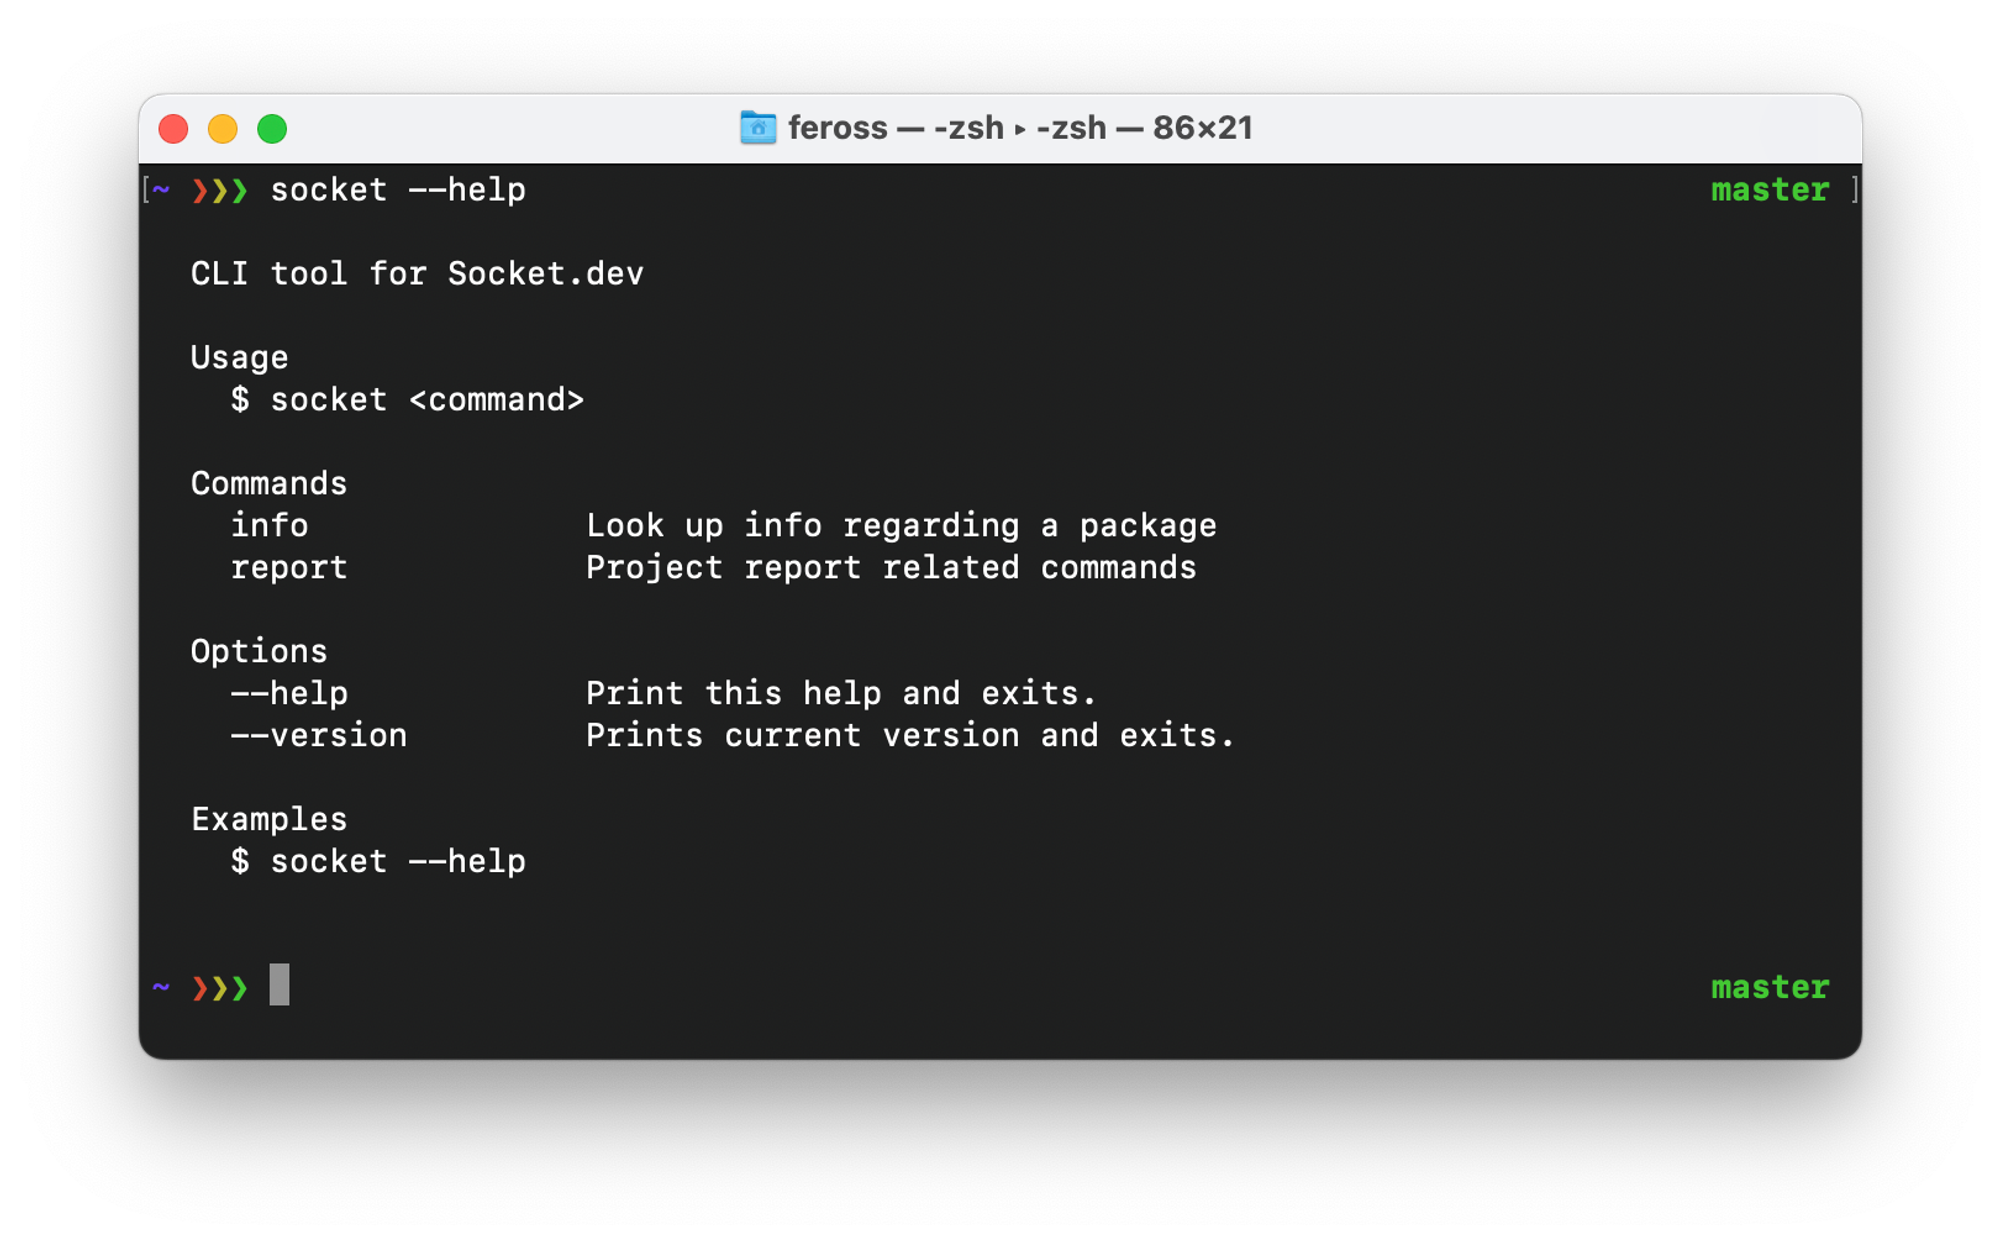Viewport: 2000px width, 1242px height.
Task: Click the bottom green master branch label
Action: (x=1770, y=987)
